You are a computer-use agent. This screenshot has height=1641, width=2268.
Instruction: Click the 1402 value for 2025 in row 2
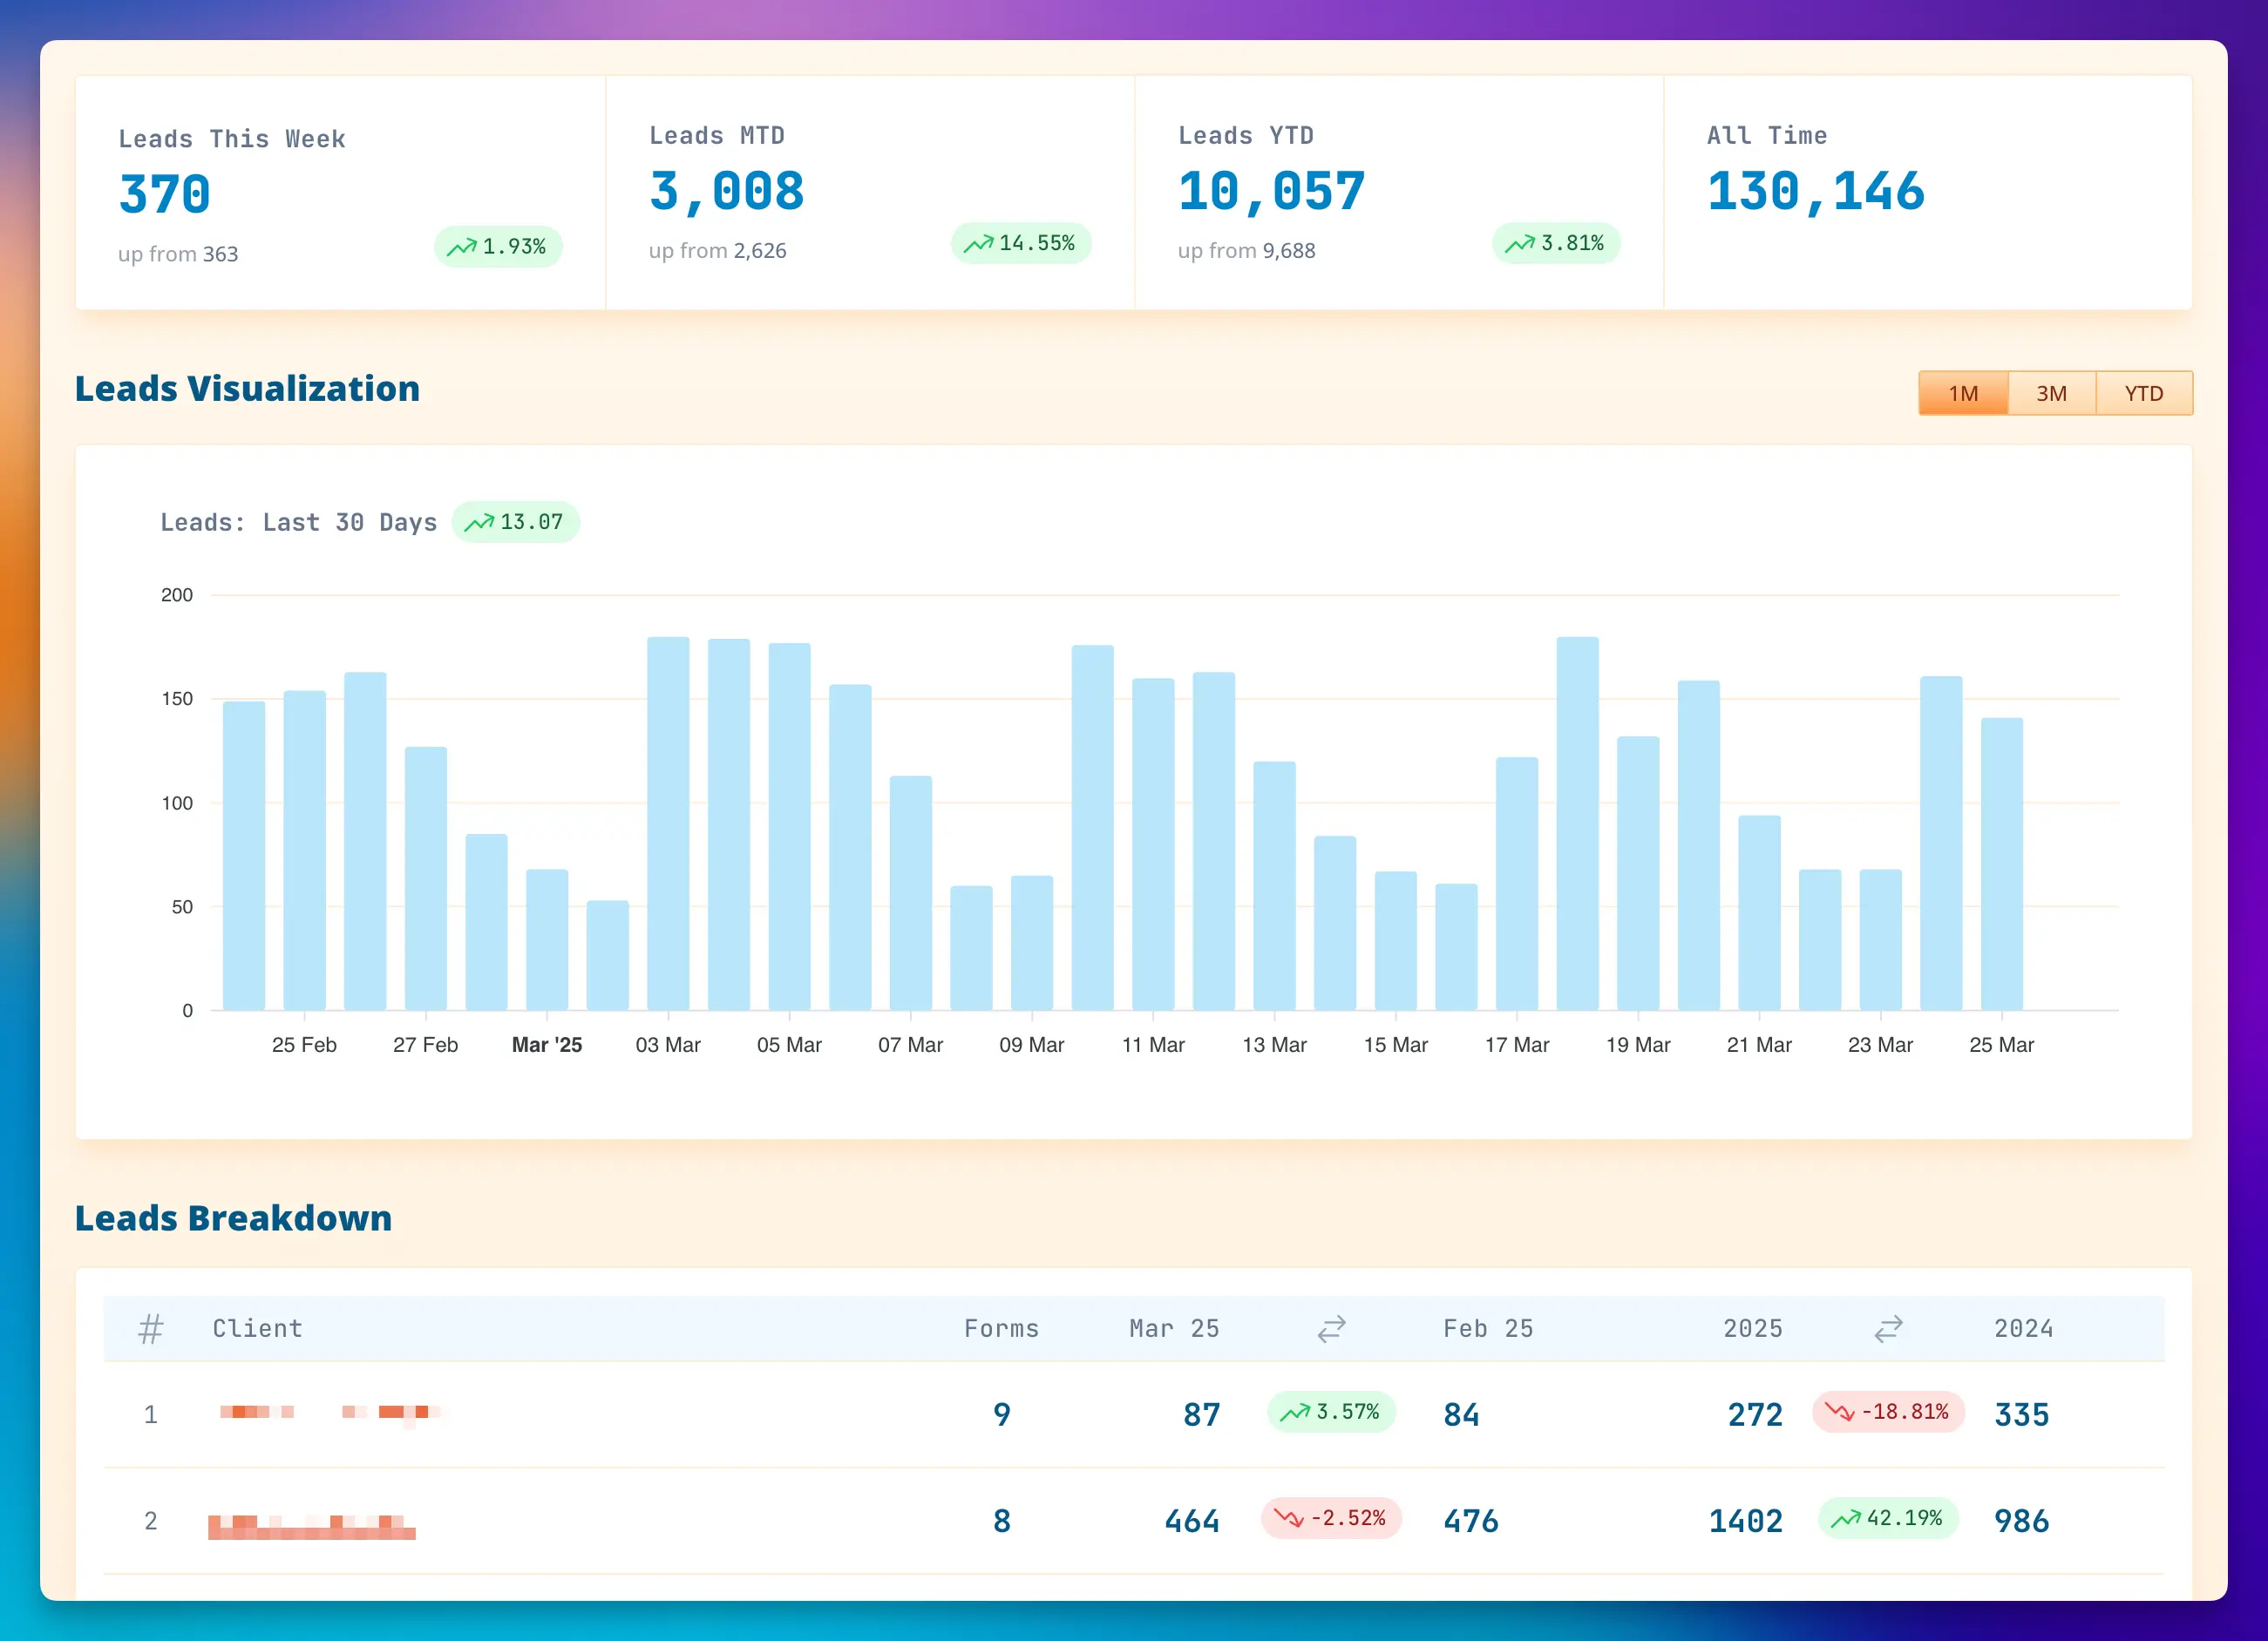pyautogui.click(x=1745, y=1521)
